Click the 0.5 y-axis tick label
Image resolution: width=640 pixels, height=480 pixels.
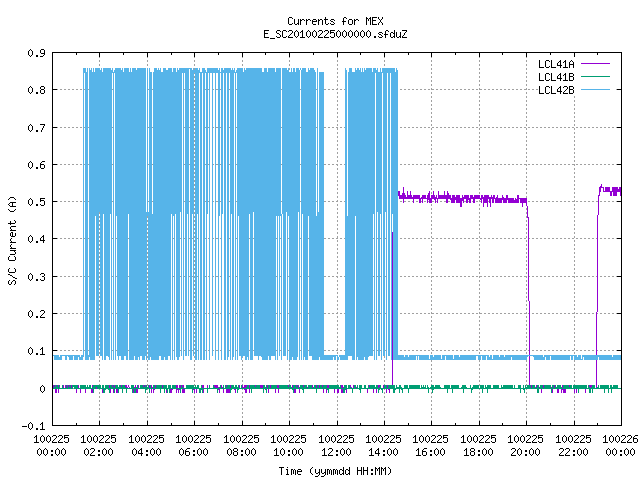point(36,202)
